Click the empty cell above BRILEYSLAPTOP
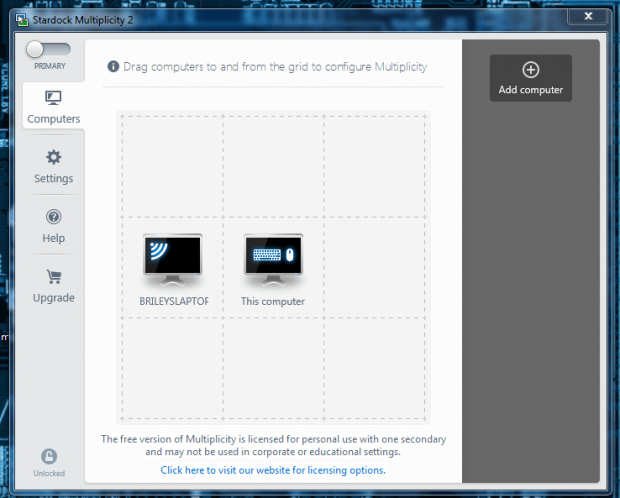This screenshot has height=498, width=620. tap(172, 165)
